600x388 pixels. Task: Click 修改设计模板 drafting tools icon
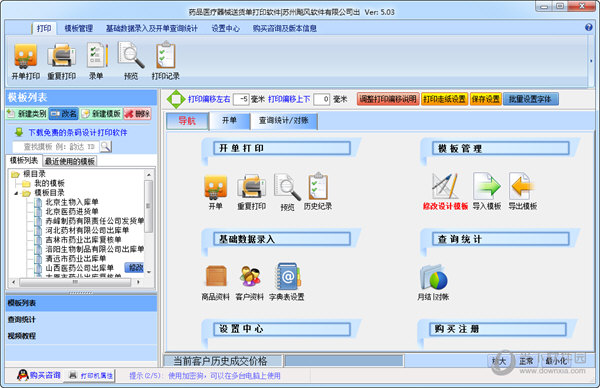(x=445, y=192)
